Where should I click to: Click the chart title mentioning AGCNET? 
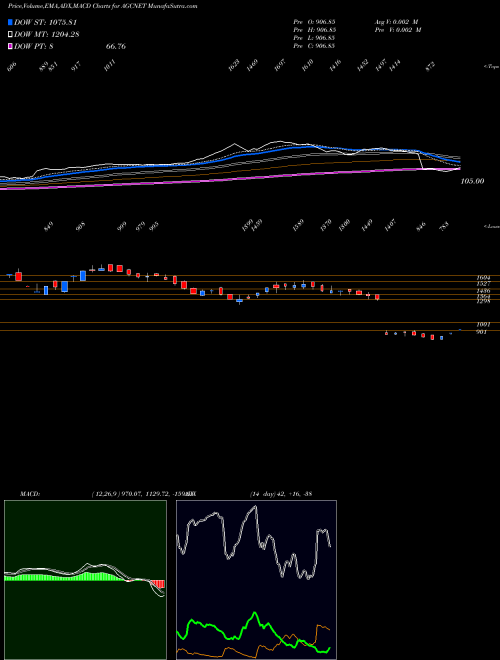click(103, 6)
